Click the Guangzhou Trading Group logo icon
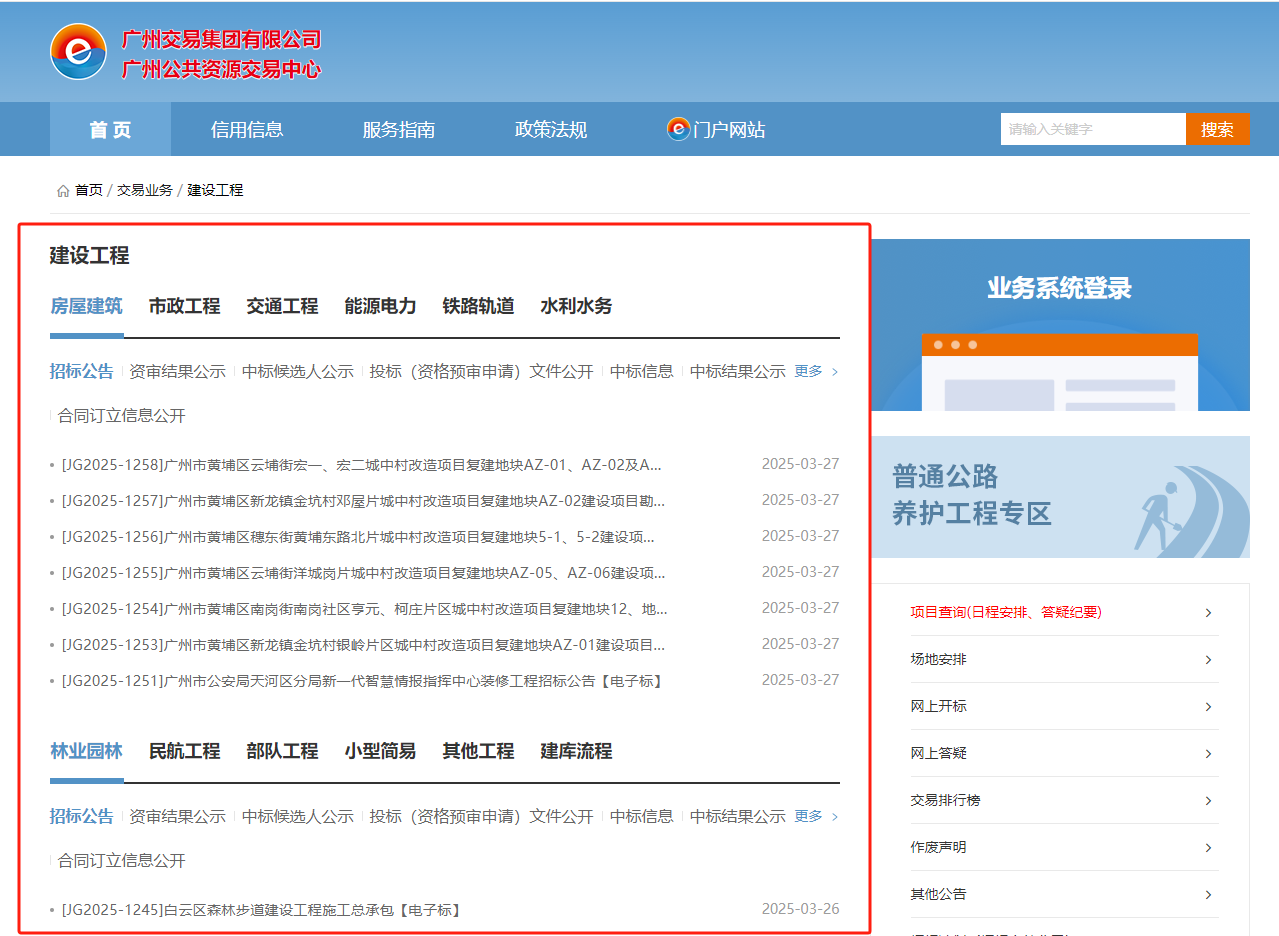The height and width of the screenshot is (936, 1279). click(x=78, y=51)
